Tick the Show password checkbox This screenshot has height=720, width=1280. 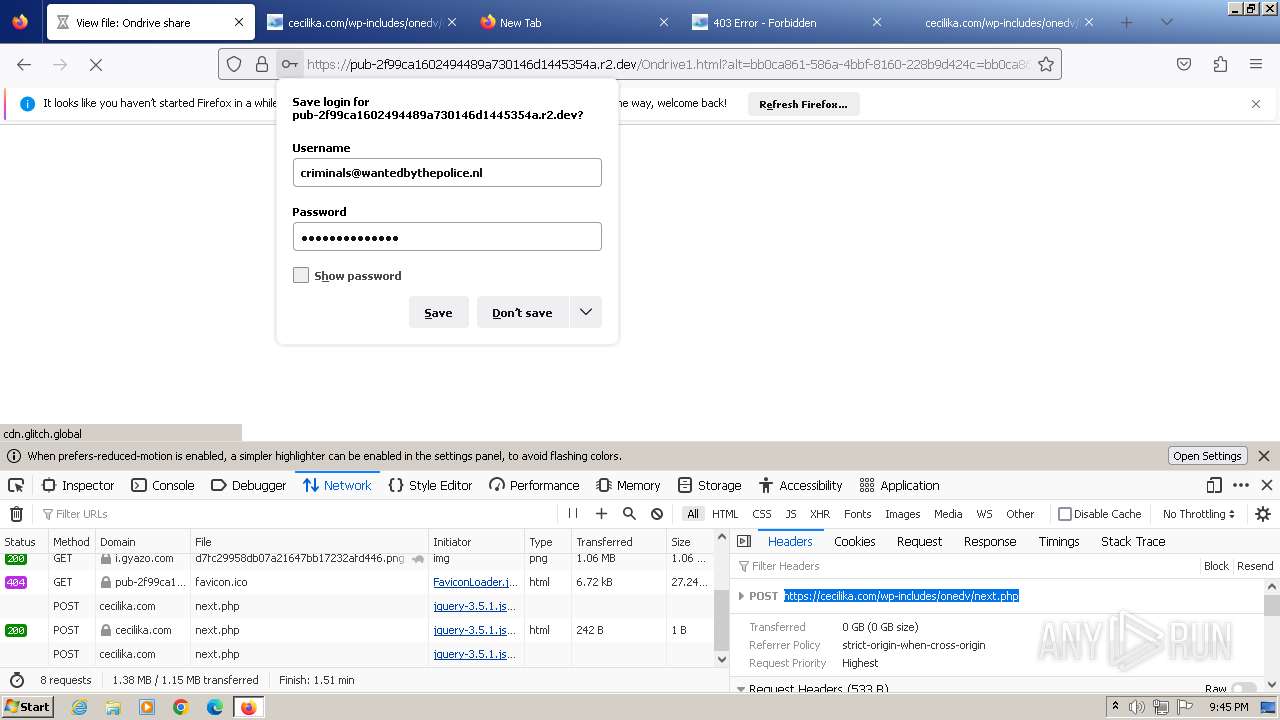(301, 275)
